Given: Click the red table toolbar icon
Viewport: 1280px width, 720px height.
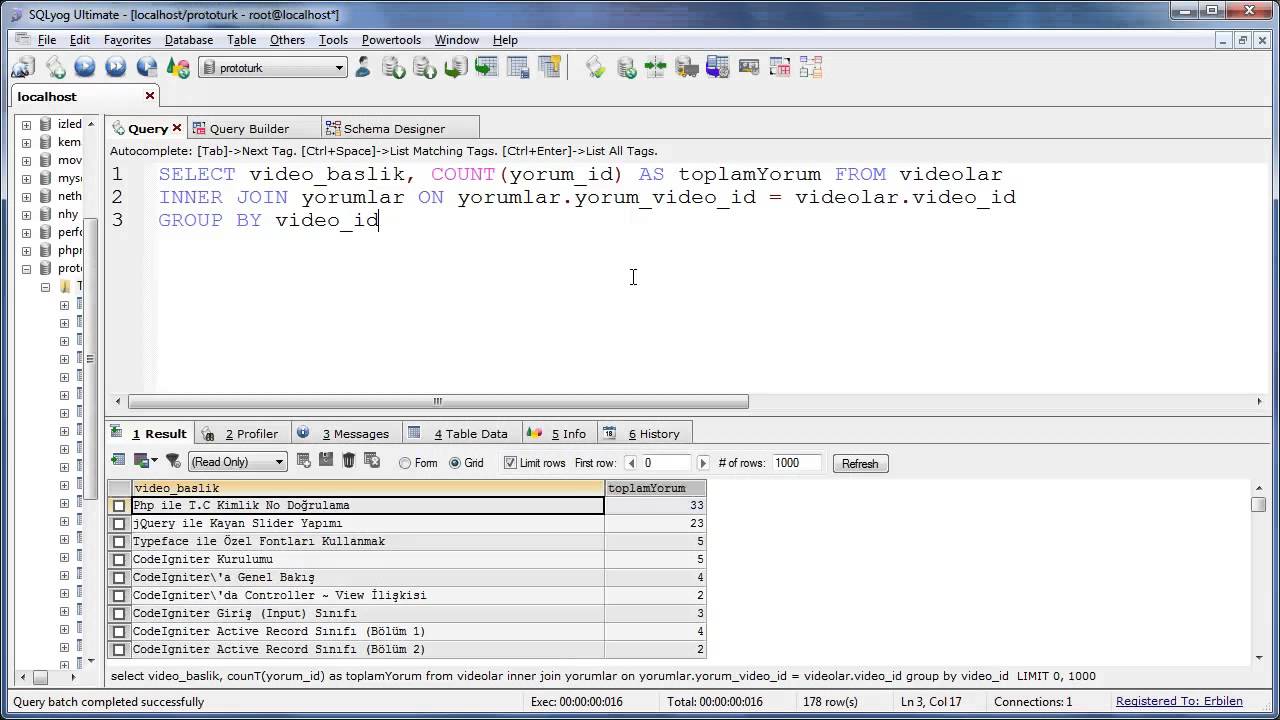Looking at the screenshot, I should pyautogui.click(x=780, y=67).
